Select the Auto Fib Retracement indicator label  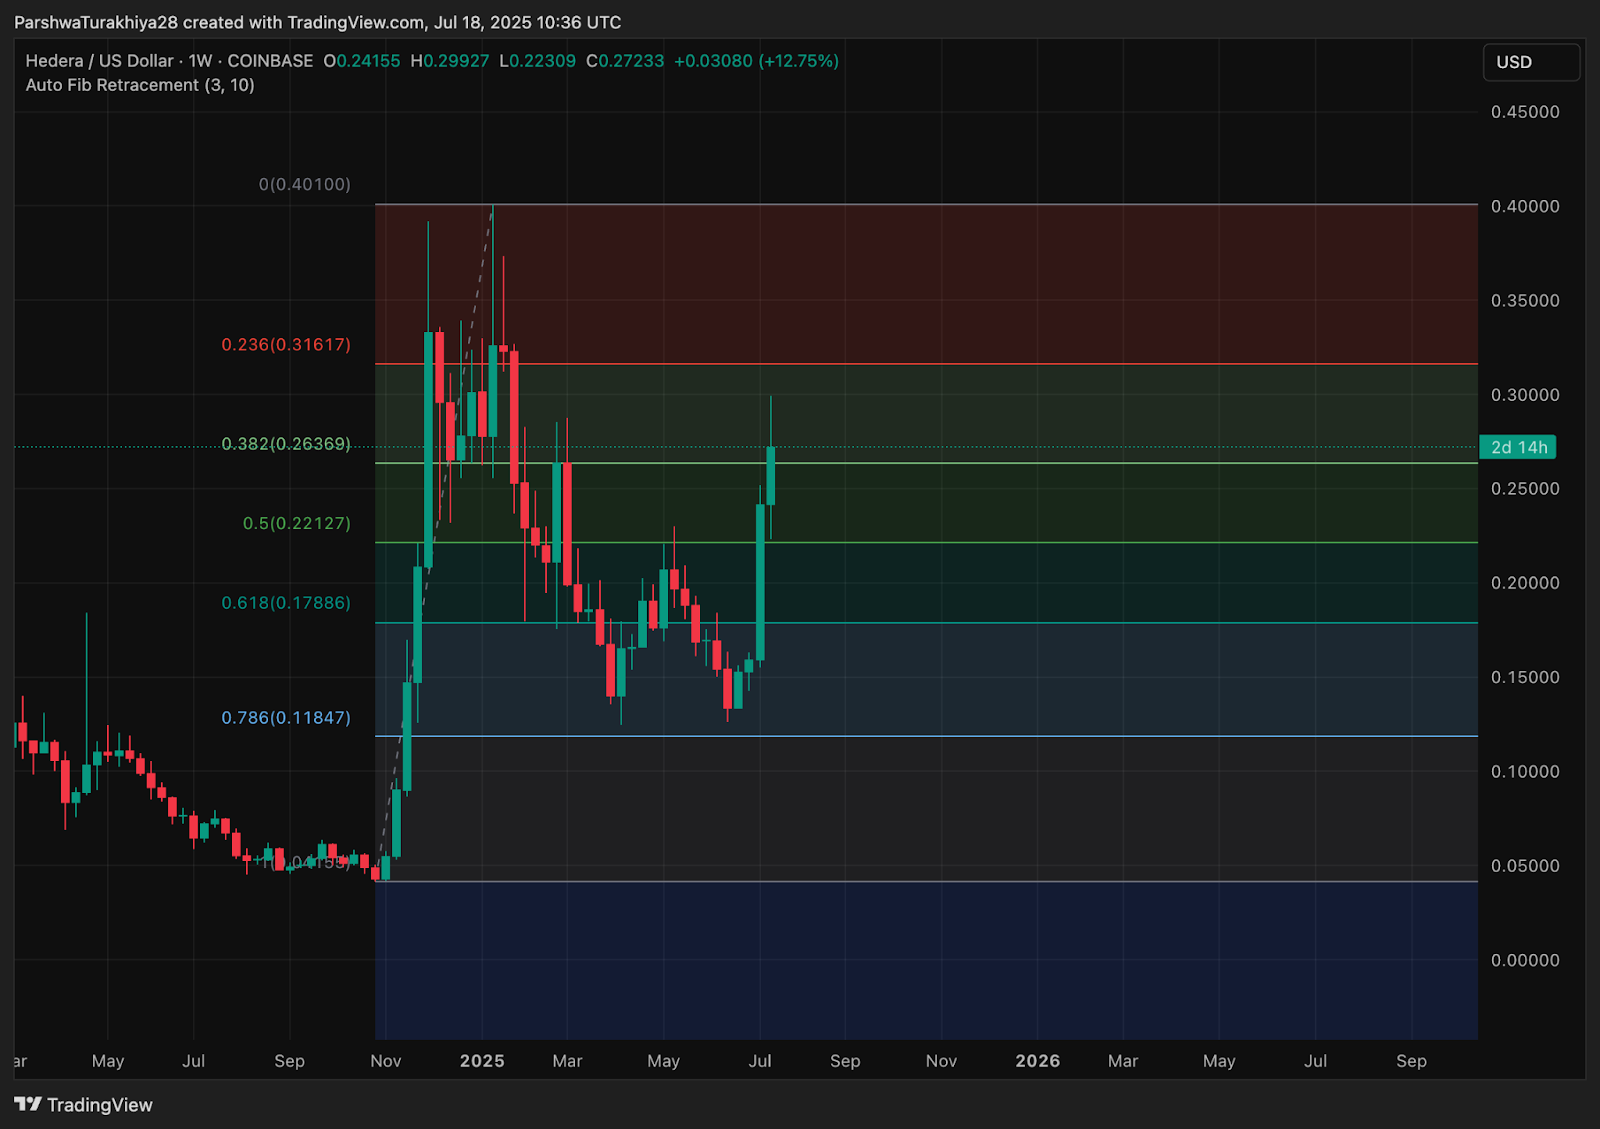[140, 85]
